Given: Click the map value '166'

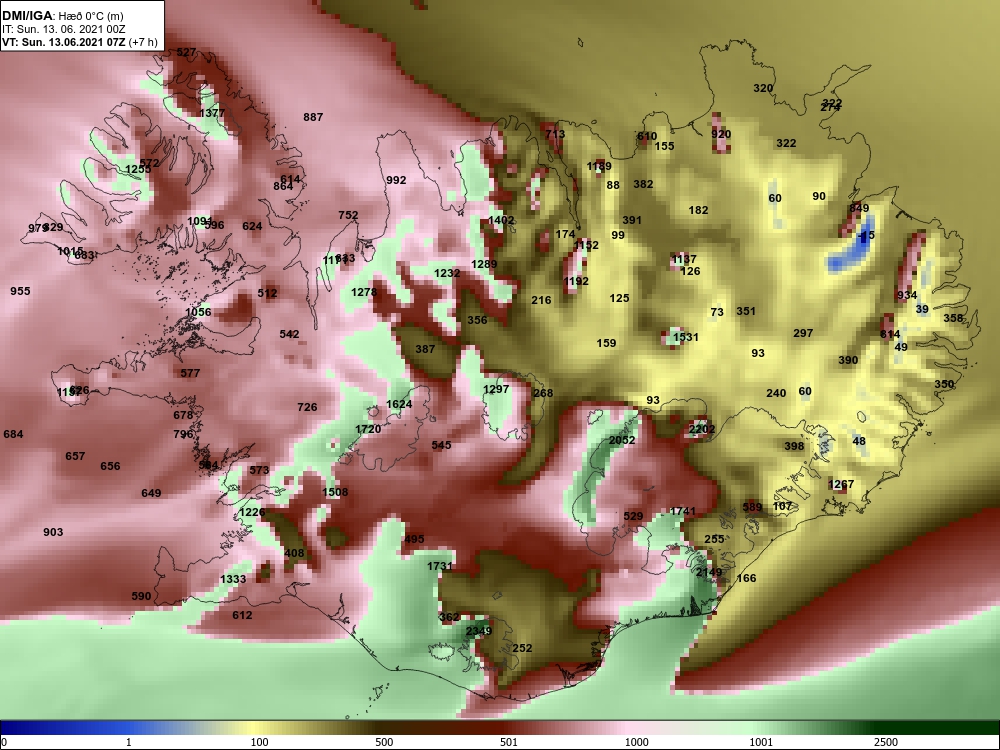Looking at the screenshot, I should 746,578.
